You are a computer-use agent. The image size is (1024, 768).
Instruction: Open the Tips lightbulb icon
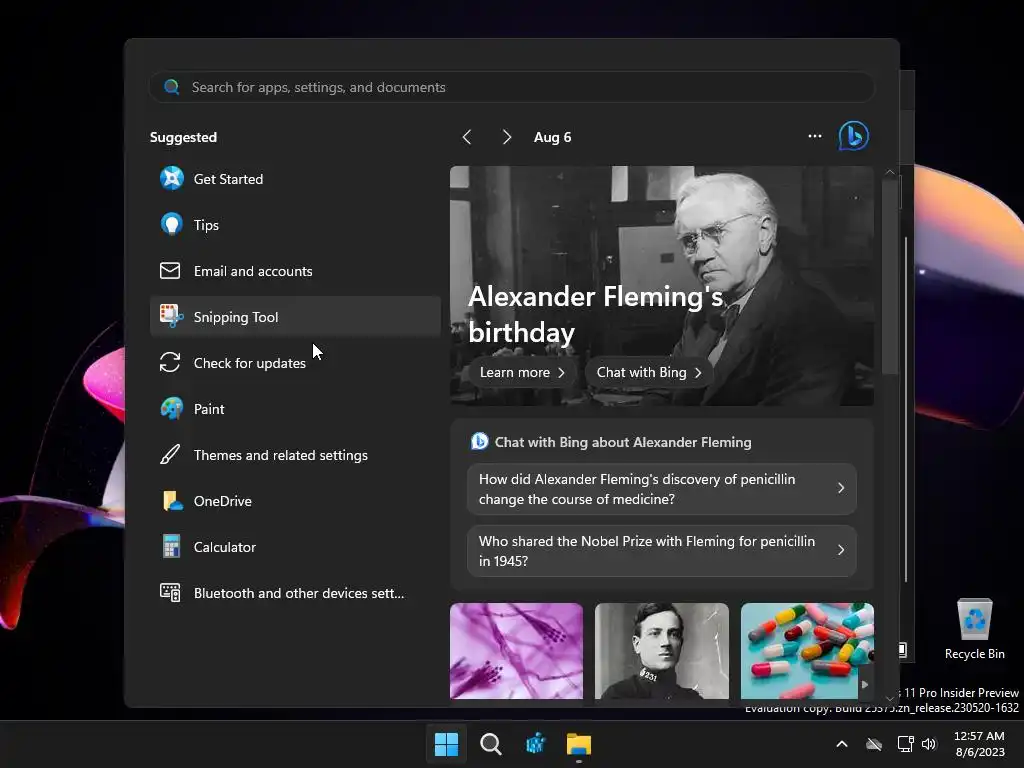click(171, 224)
